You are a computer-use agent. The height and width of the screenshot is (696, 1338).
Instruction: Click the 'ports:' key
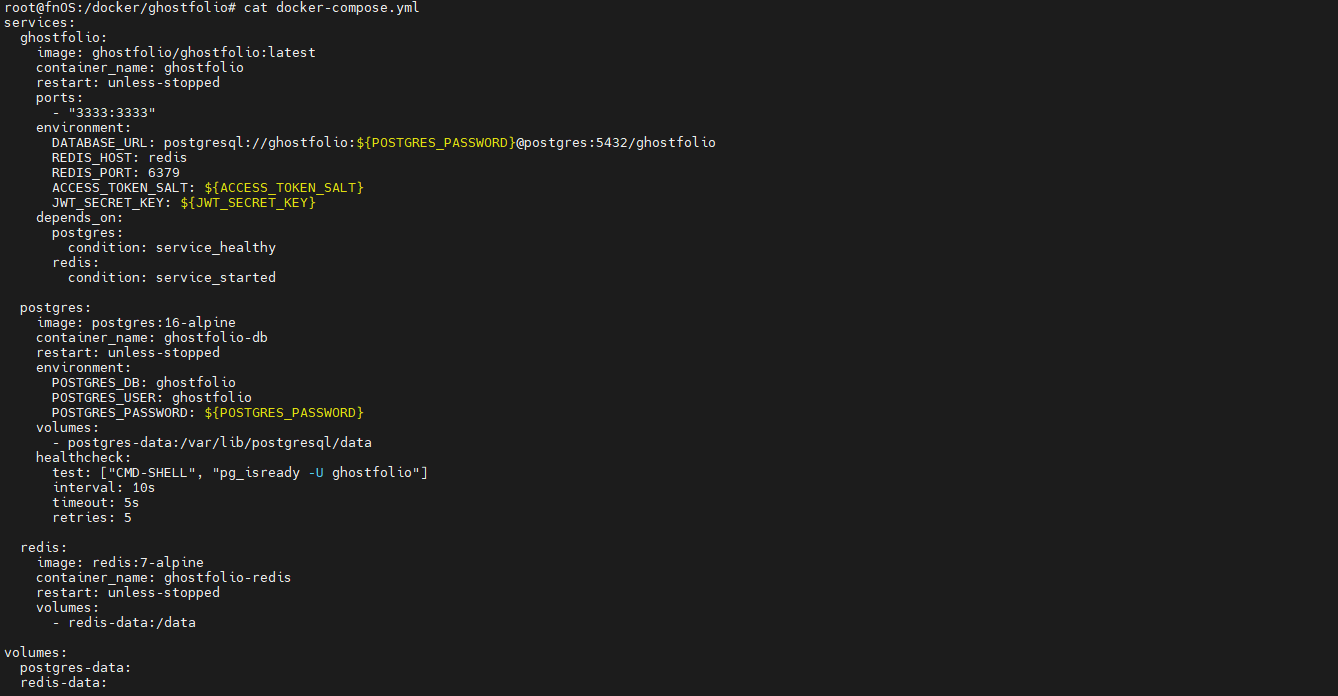pos(60,98)
